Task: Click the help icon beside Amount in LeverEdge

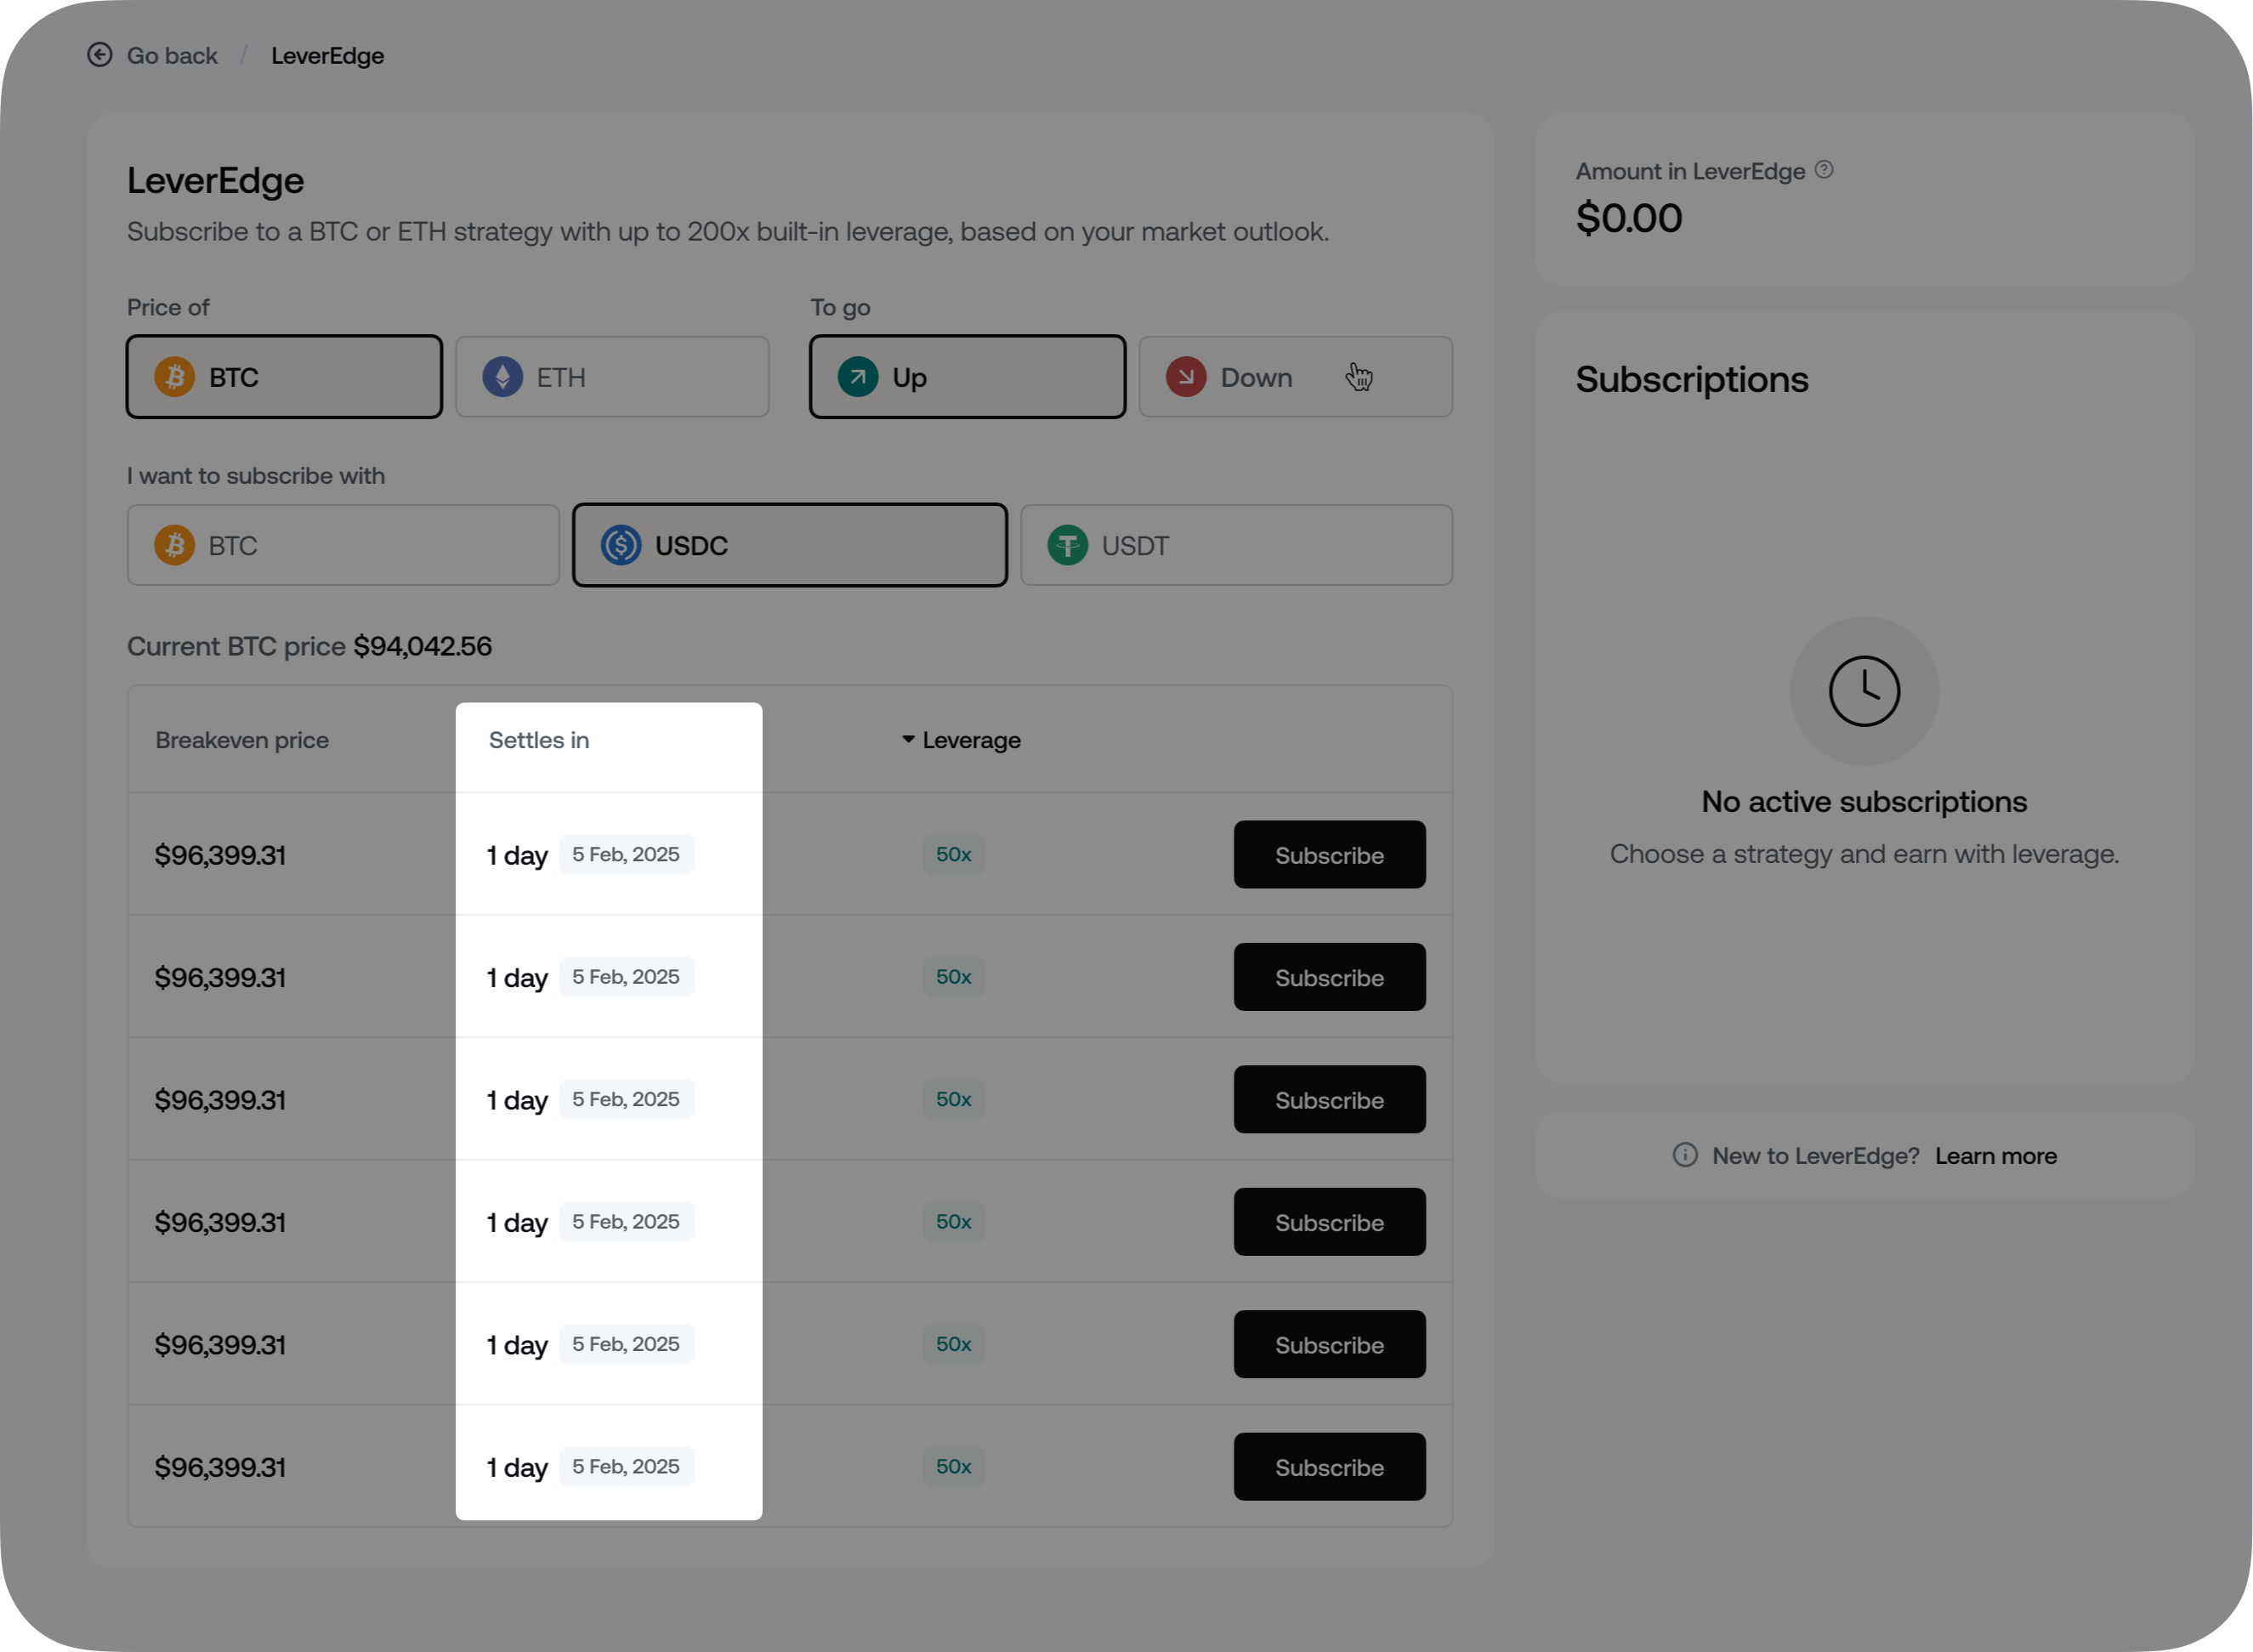Action: coord(1824,170)
